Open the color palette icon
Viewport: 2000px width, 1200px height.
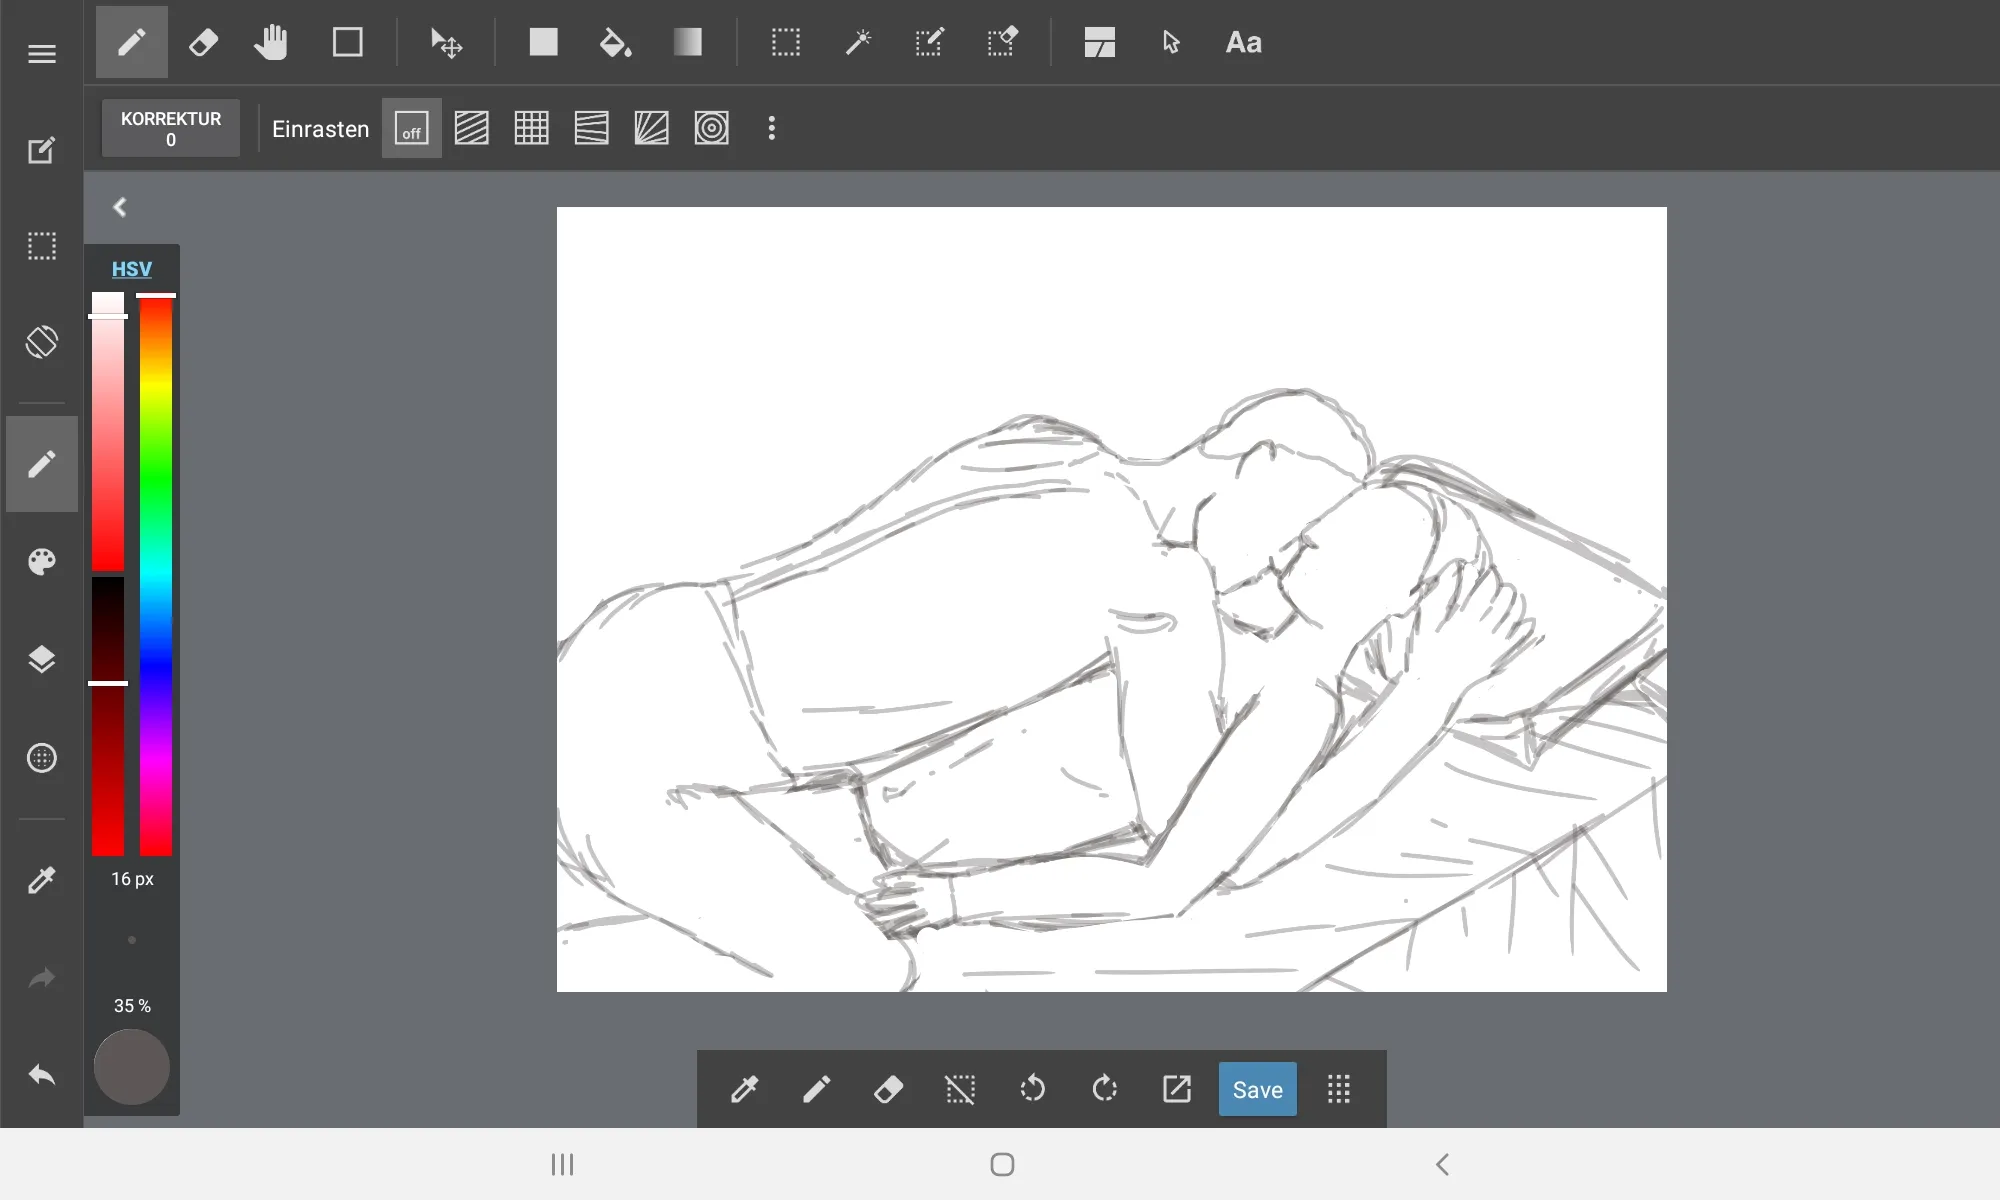[x=41, y=561]
